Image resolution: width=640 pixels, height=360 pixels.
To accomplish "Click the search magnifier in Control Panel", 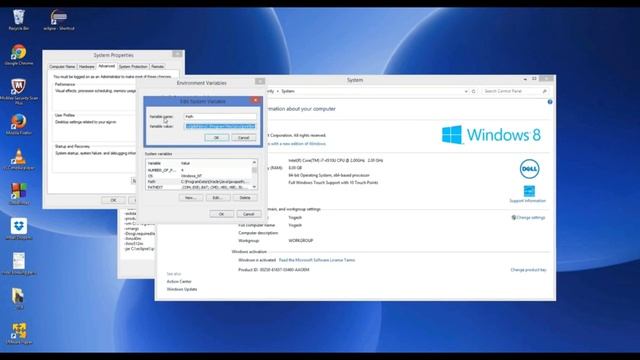I will (x=544, y=91).
